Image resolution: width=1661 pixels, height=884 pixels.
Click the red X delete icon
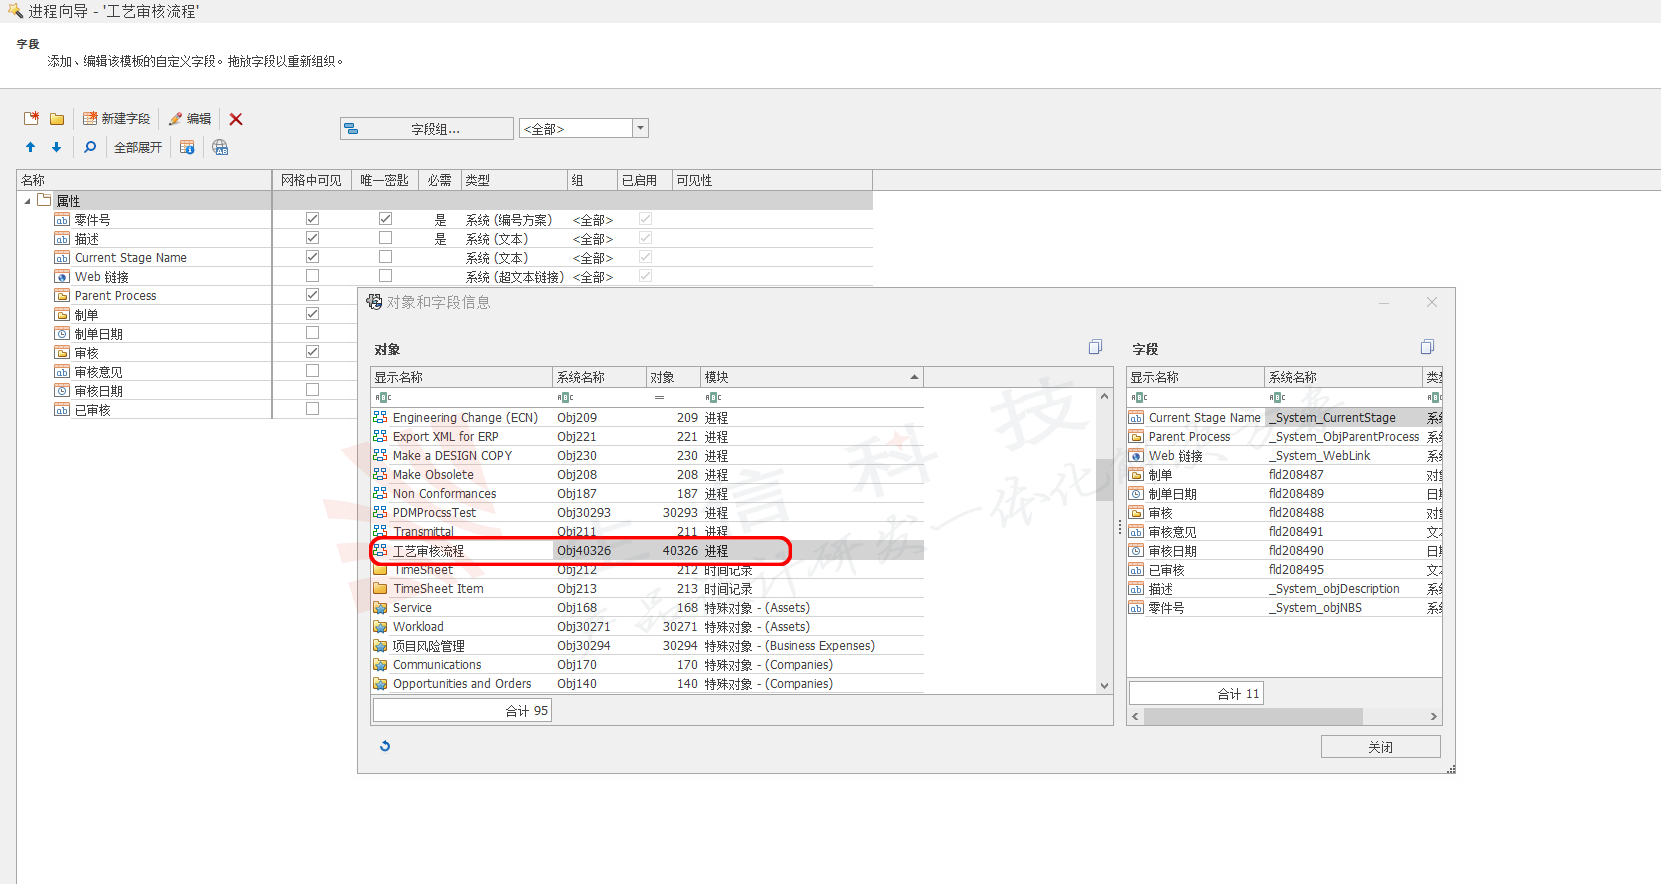coord(236,119)
